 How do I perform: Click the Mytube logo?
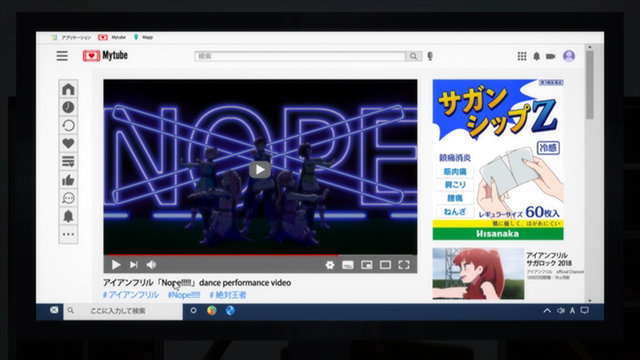point(105,56)
